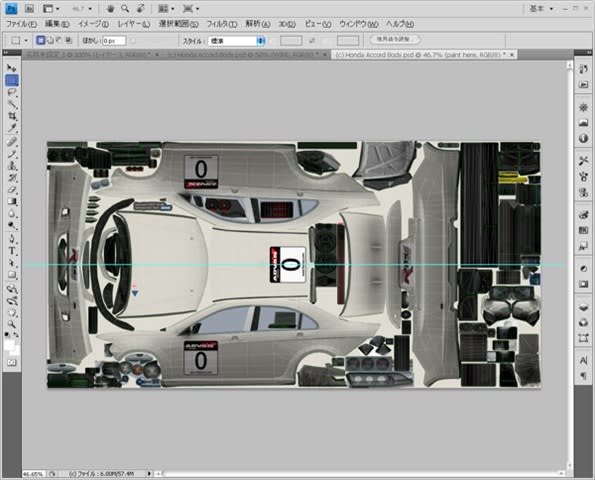595x480 pixels.
Task: Open the レイヤー menu
Action: (x=134, y=24)
